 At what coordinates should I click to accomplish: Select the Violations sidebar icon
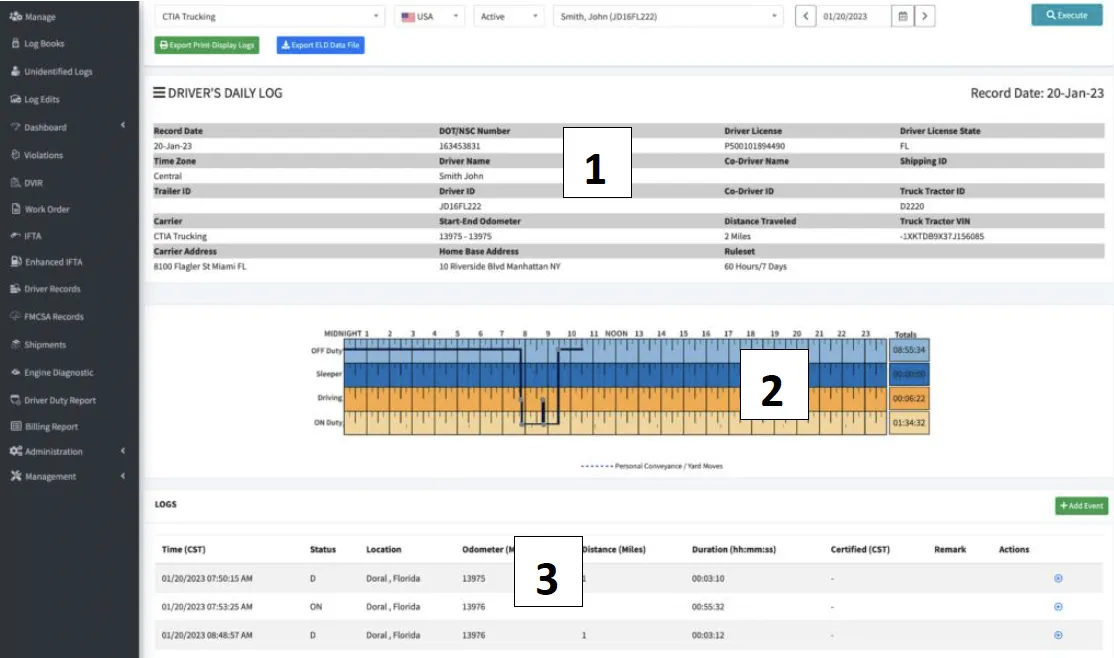click(x=15, y=155)
